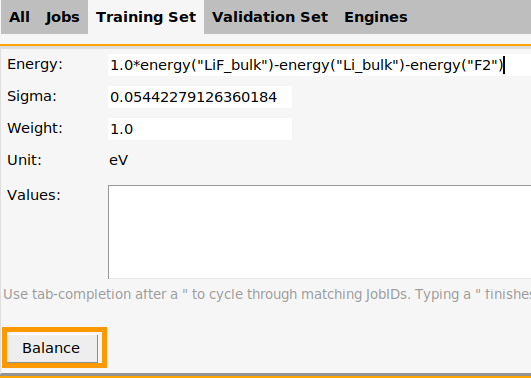The image size is (531, 378).
Task: Click the Balance button
Action: 52,348
